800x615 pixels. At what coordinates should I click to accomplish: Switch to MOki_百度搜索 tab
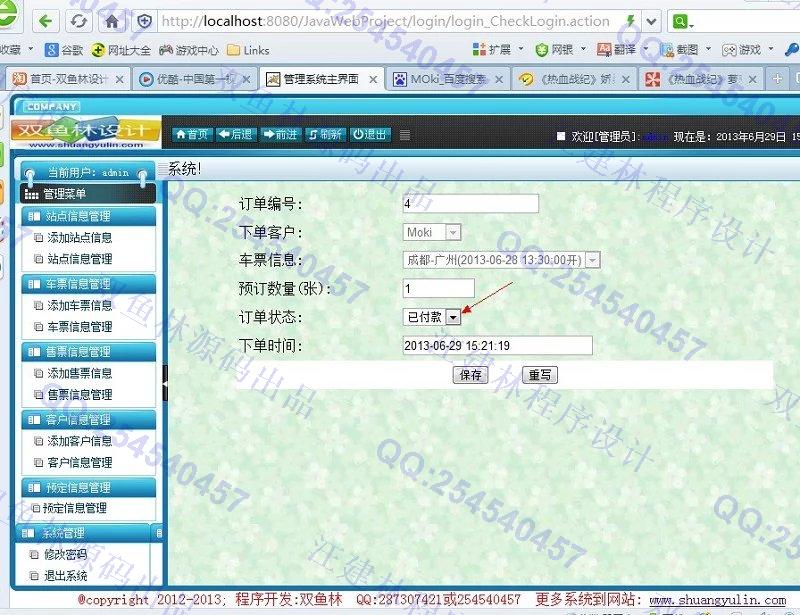(448, 79)
